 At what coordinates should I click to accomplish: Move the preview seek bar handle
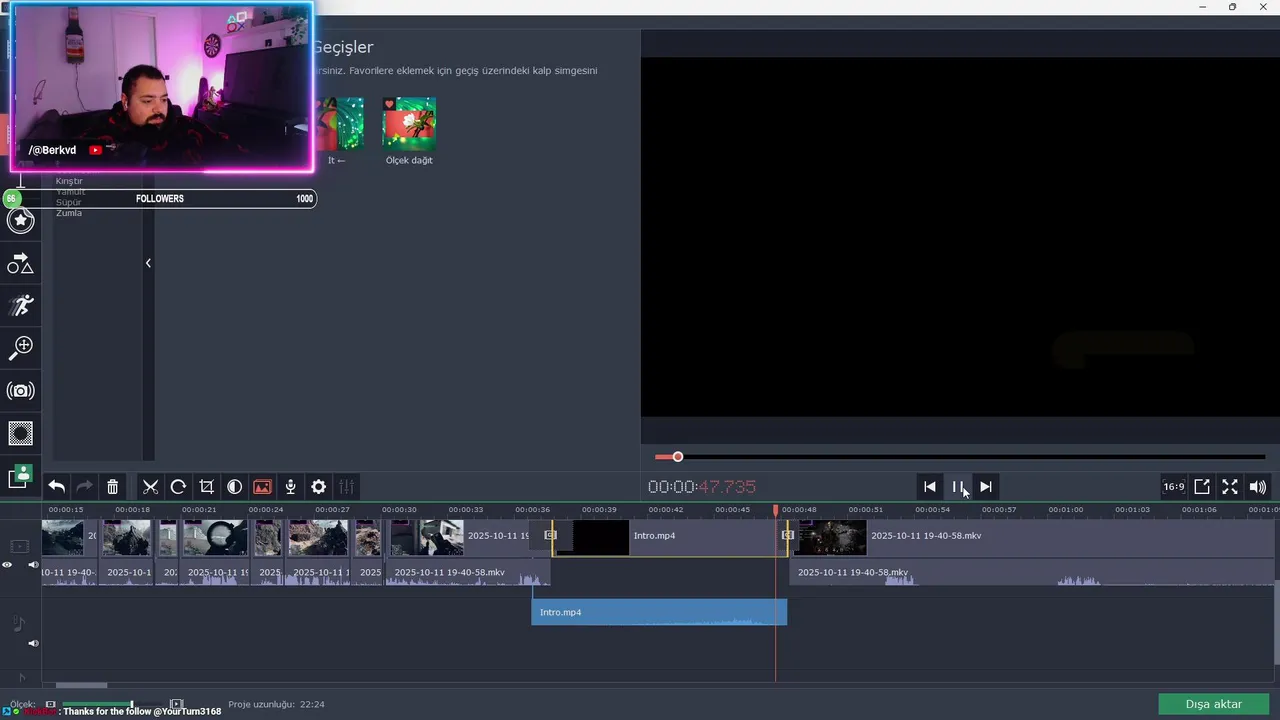coord(677,457)
